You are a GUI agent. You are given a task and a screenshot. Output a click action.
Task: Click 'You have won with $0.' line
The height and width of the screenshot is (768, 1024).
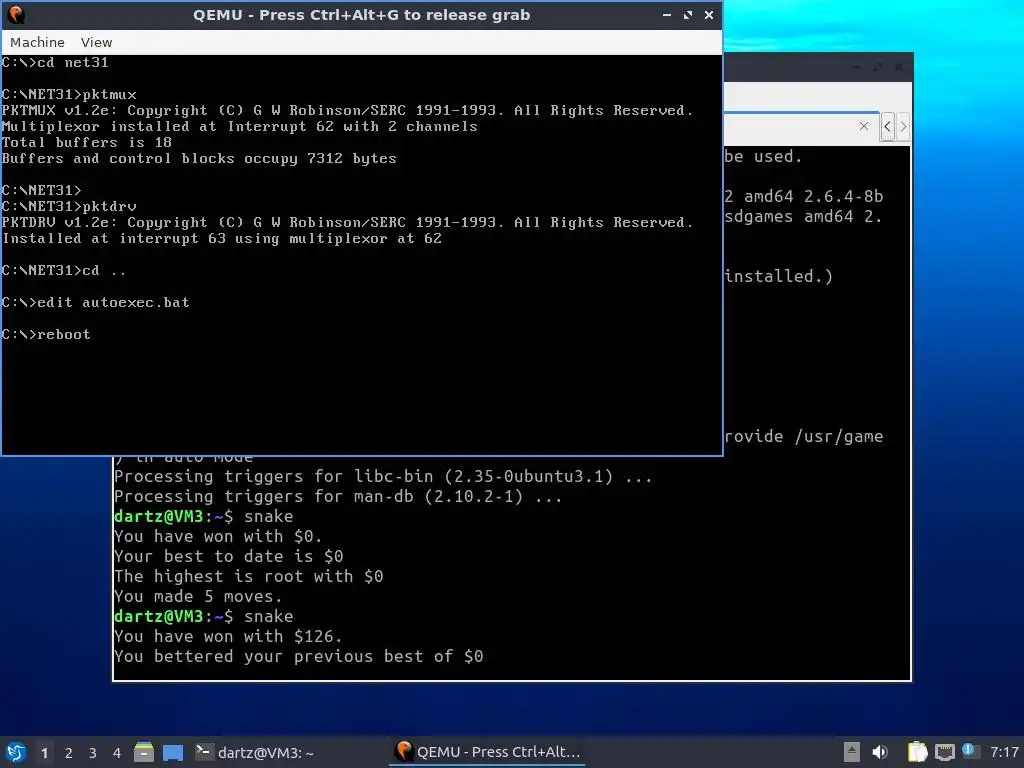point(218,536)
